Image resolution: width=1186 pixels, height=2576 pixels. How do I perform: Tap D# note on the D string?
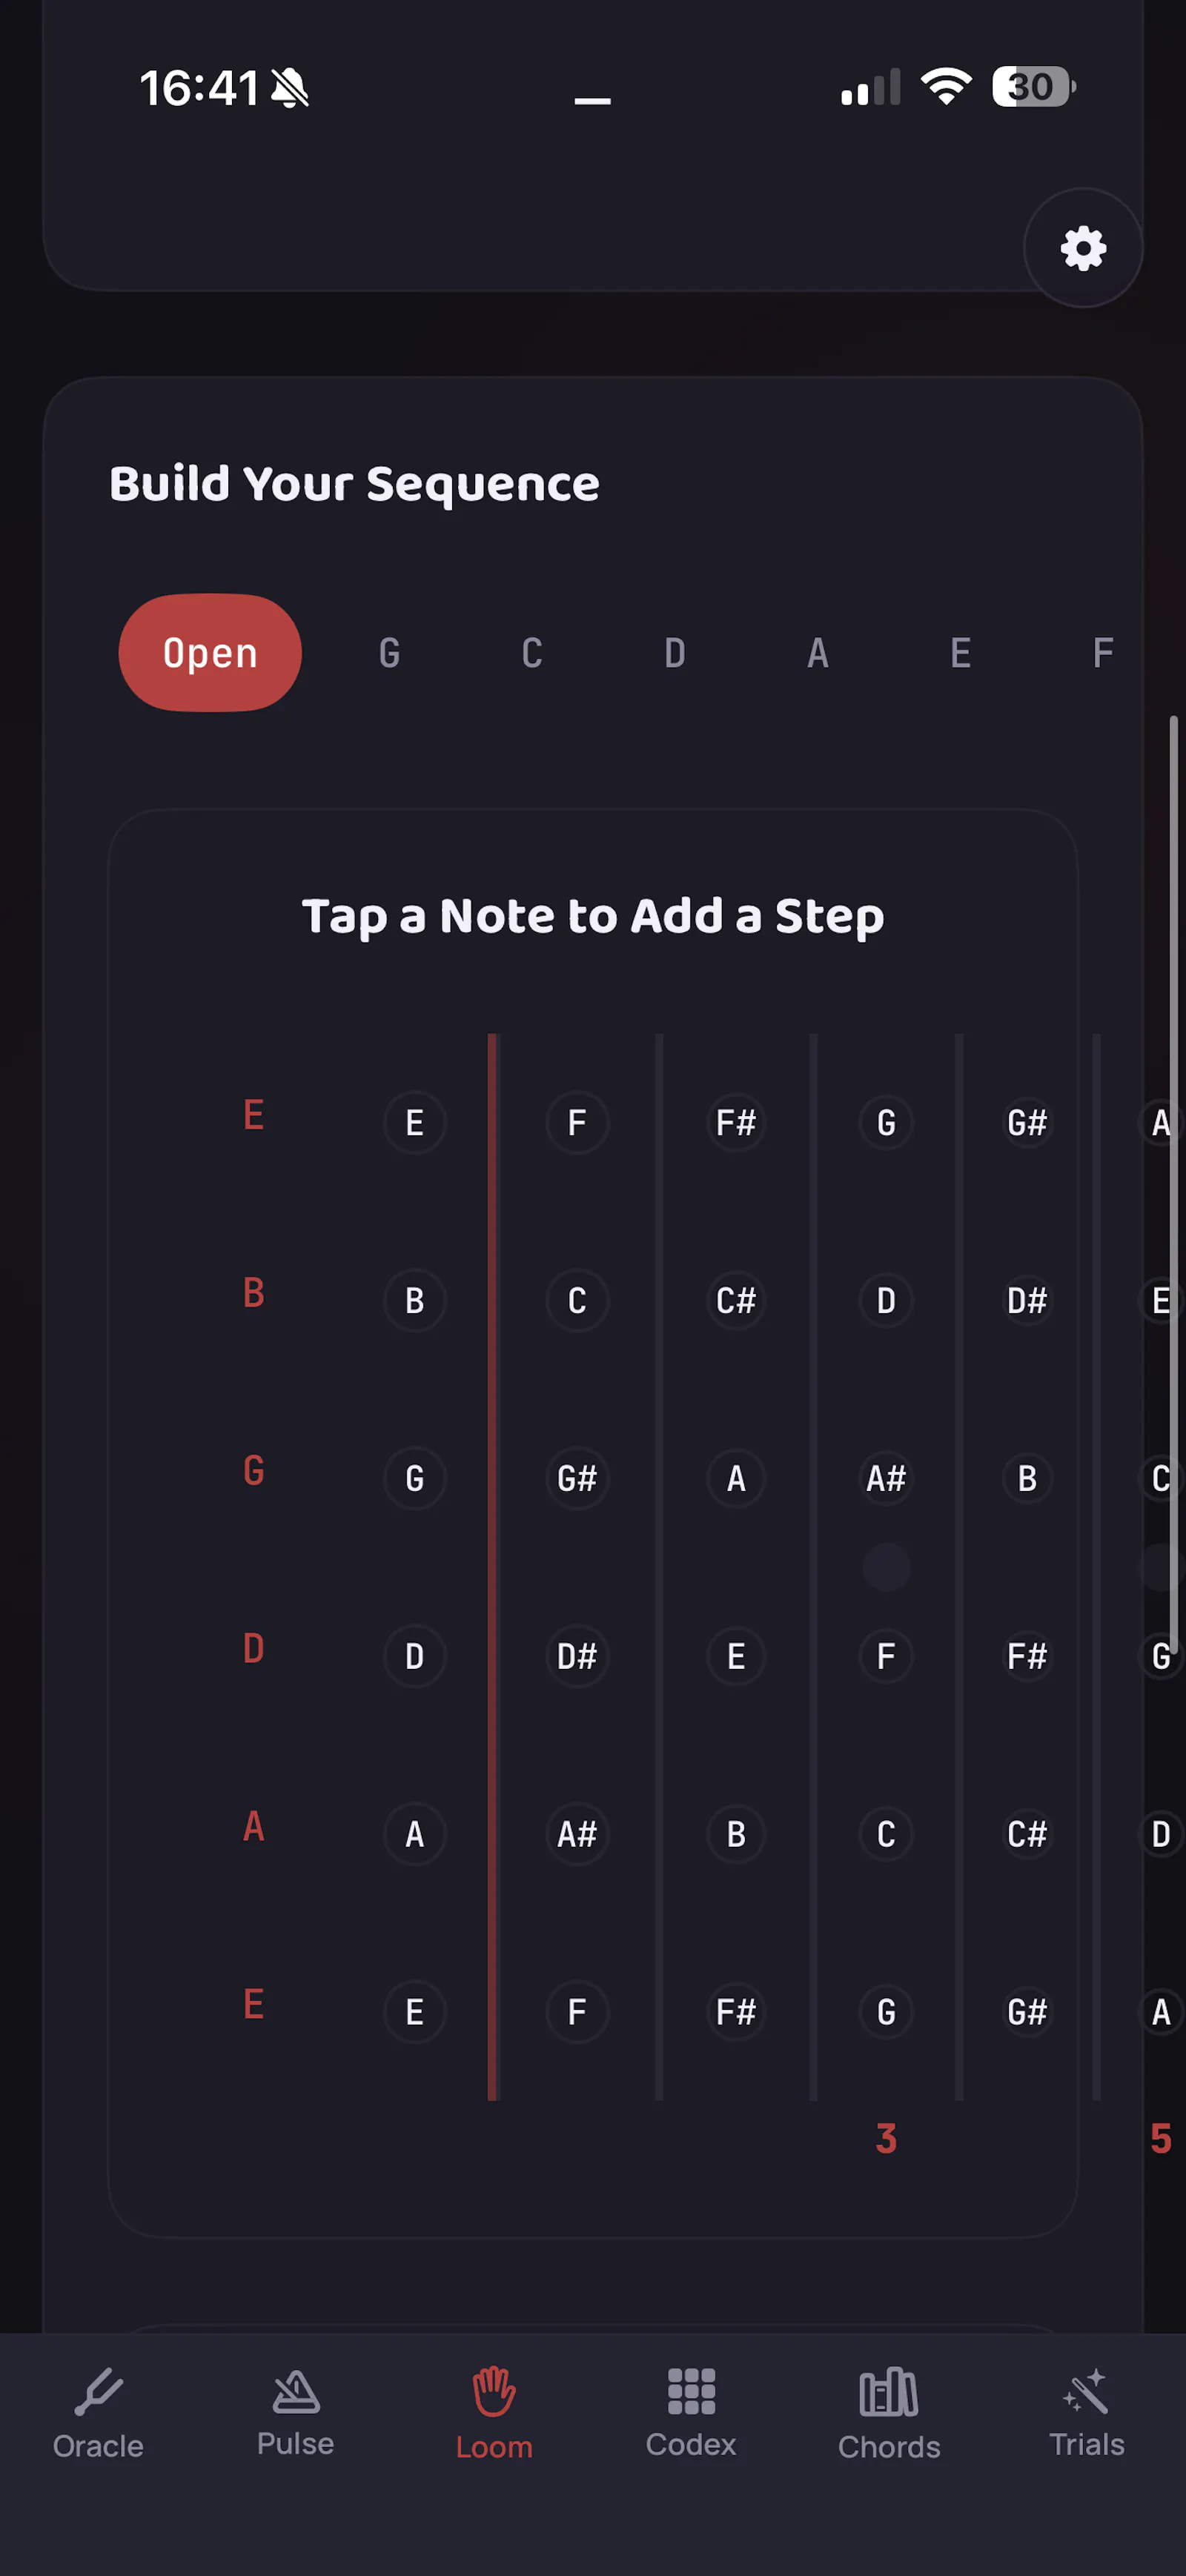click(577, 1656)
